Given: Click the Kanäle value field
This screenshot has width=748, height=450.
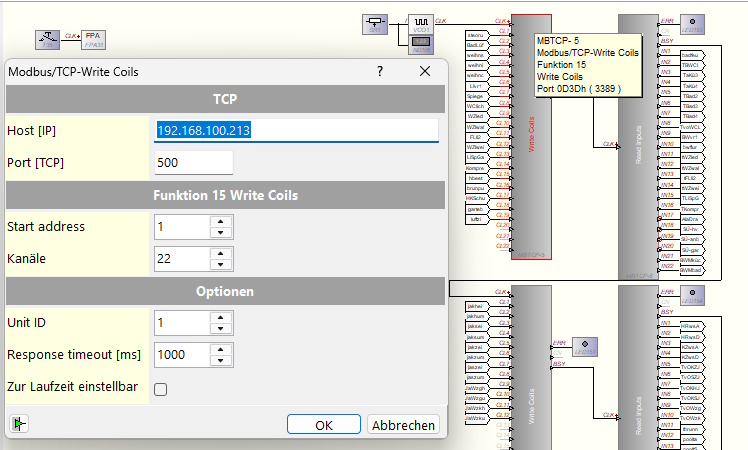Looking at the screenshot, I should [182, 259].
